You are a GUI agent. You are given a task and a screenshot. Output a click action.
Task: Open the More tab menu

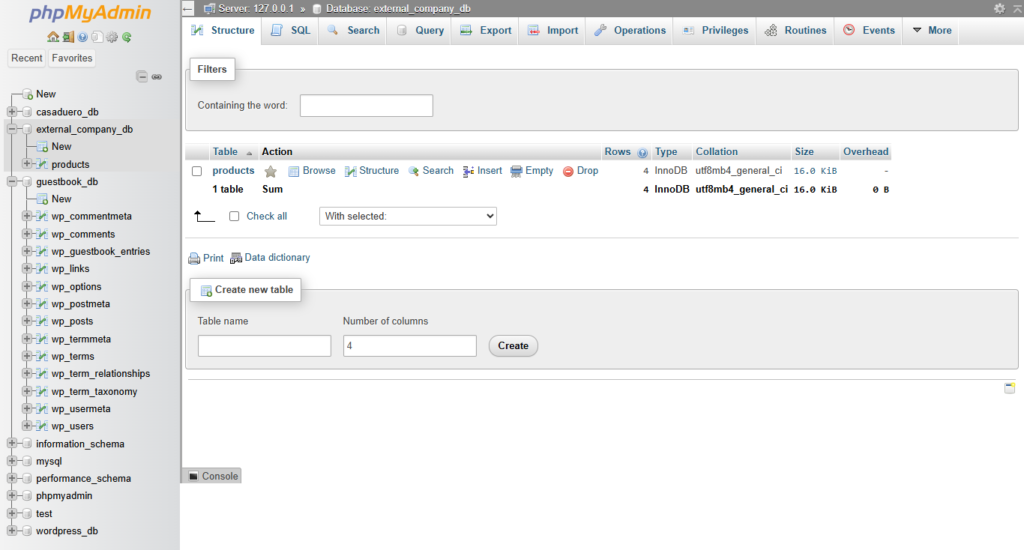click(x=930, y=30)
